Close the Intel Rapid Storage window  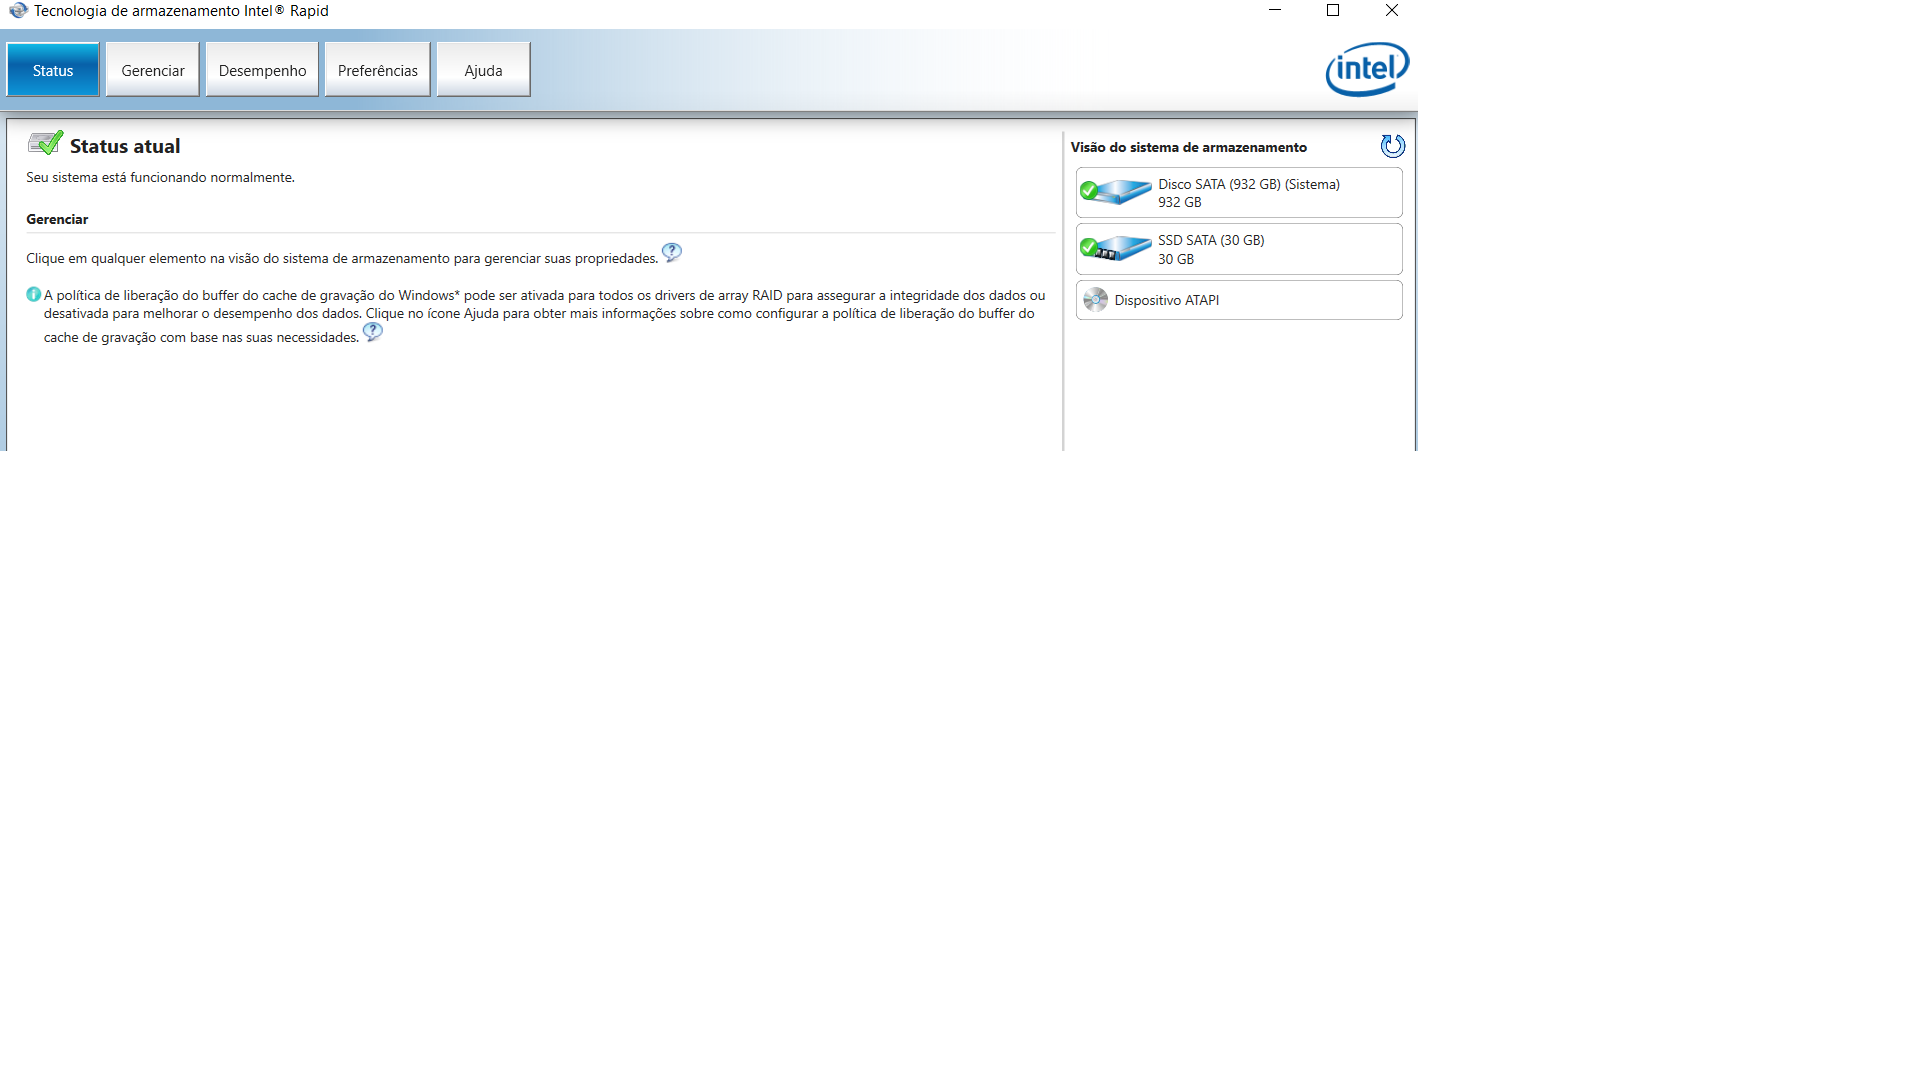point(1391,11)
